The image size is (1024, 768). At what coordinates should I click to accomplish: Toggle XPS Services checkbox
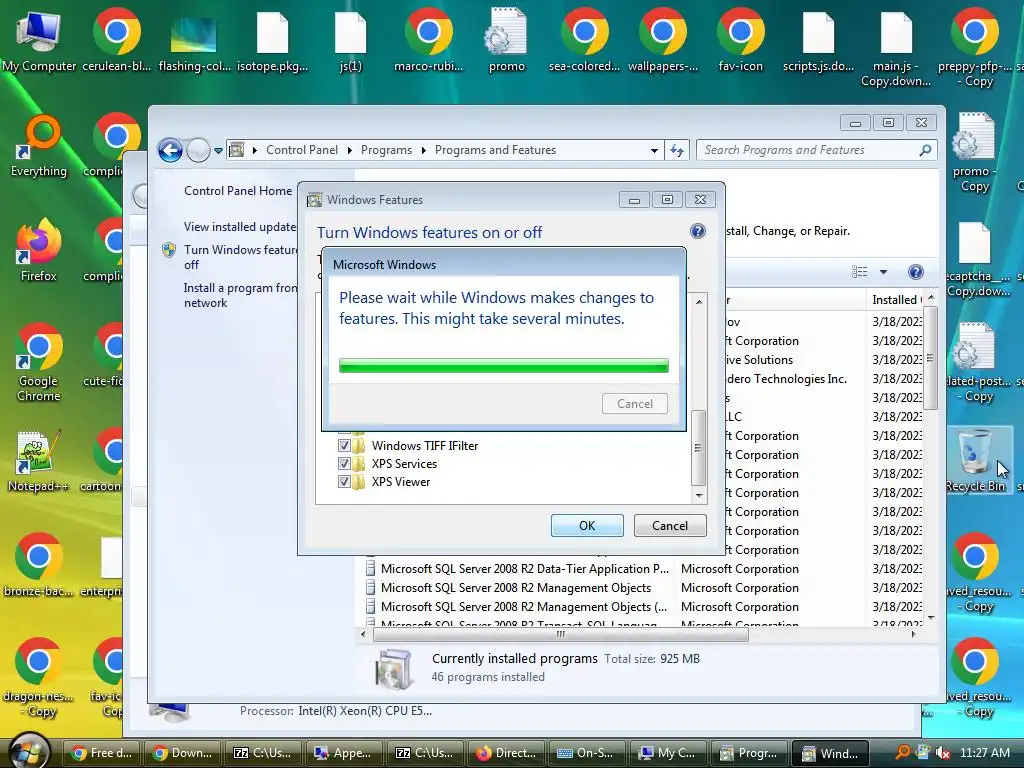tap(344, 464)
